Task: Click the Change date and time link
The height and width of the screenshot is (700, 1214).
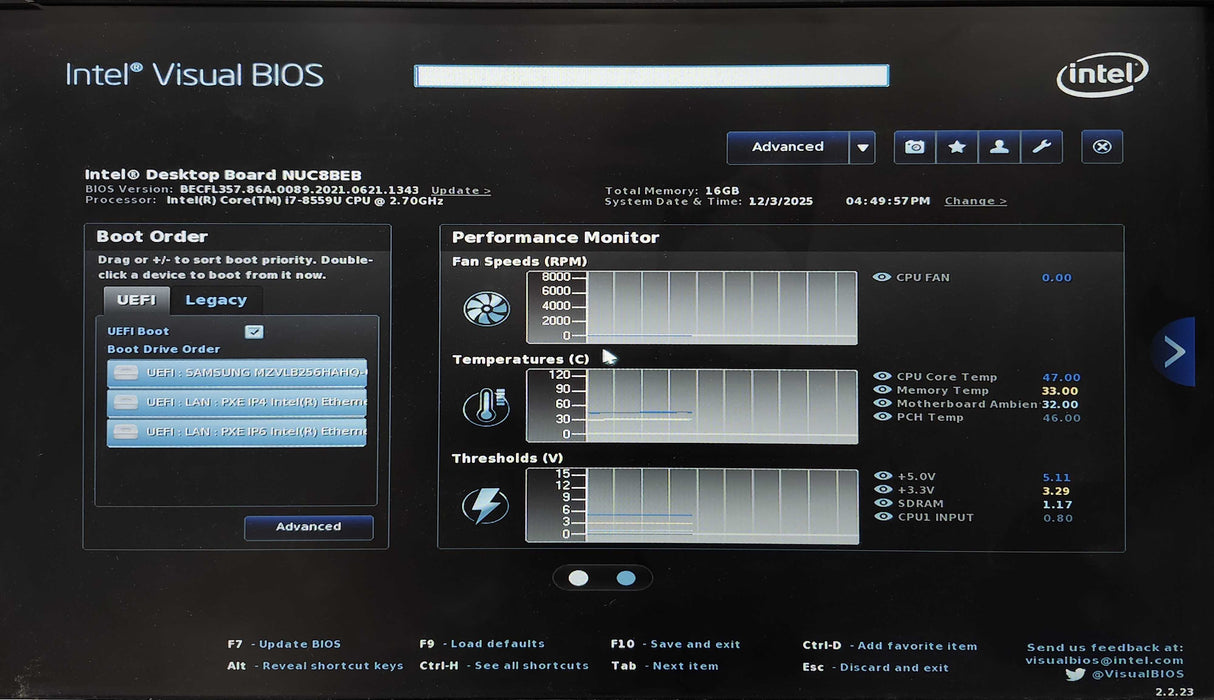Action: (x=975, y=201)
